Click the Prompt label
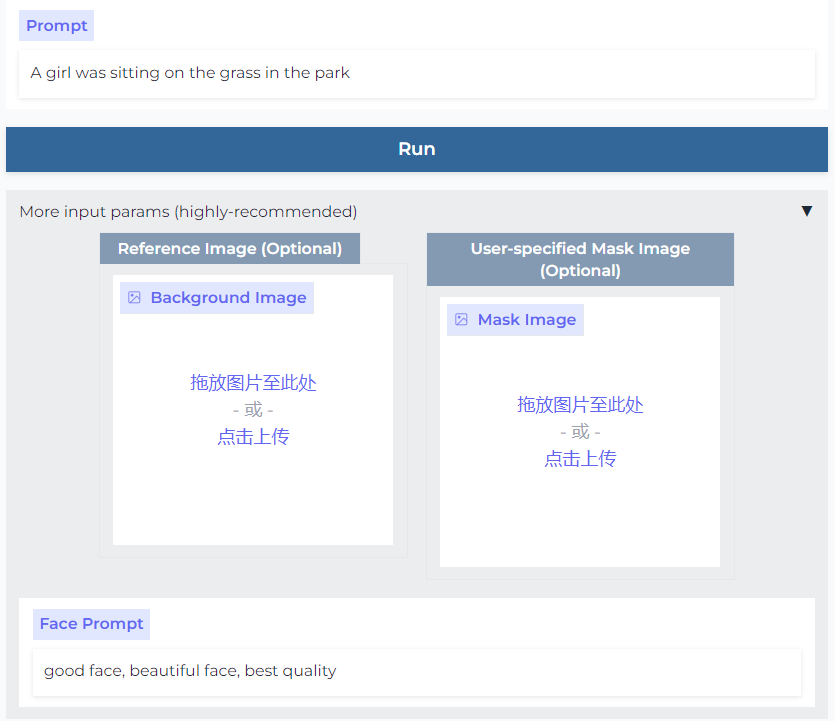 click(56, 26)
